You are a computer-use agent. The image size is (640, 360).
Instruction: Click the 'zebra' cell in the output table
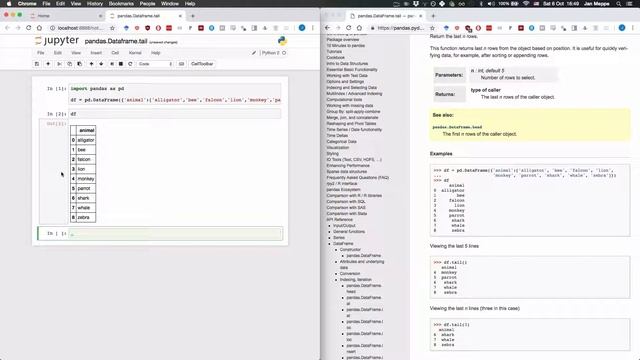(x=86, y=218)
